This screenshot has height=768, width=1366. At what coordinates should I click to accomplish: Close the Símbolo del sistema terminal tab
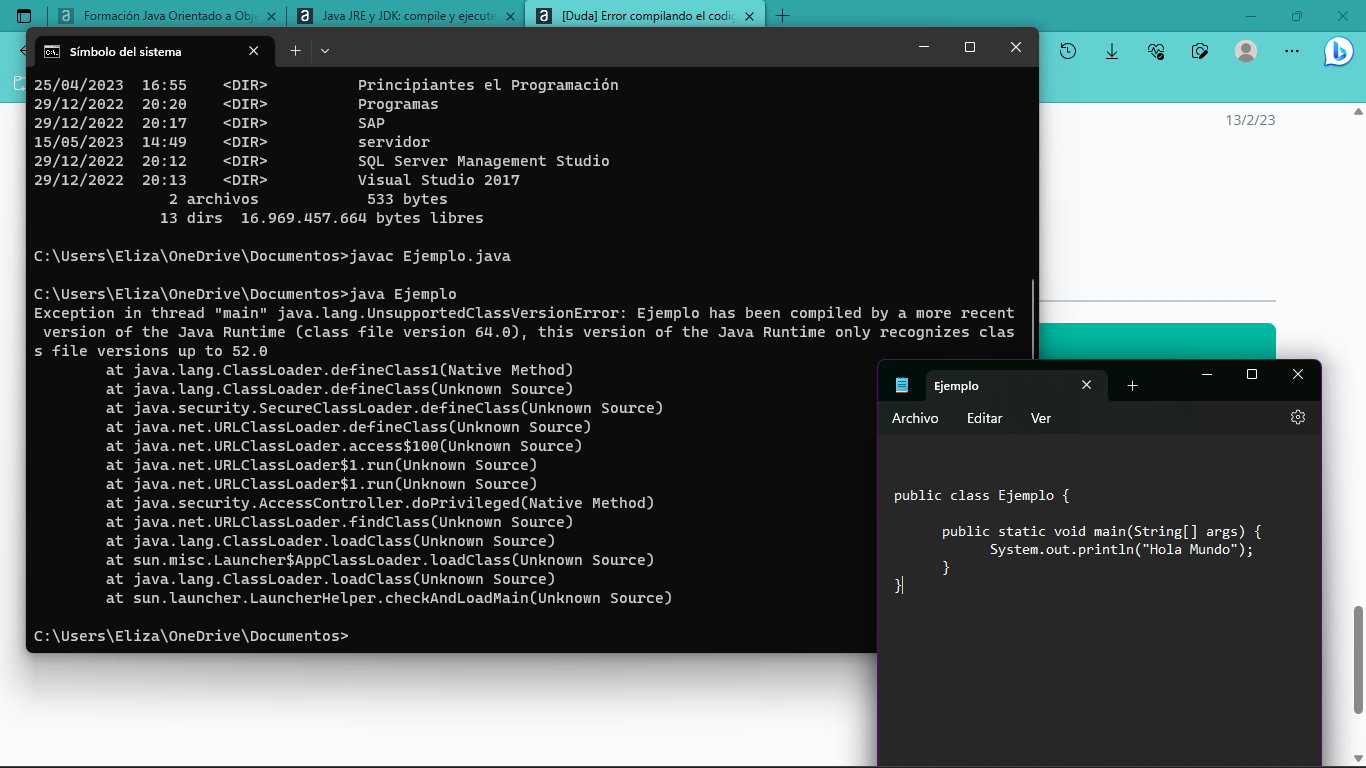tap(254, 51)
